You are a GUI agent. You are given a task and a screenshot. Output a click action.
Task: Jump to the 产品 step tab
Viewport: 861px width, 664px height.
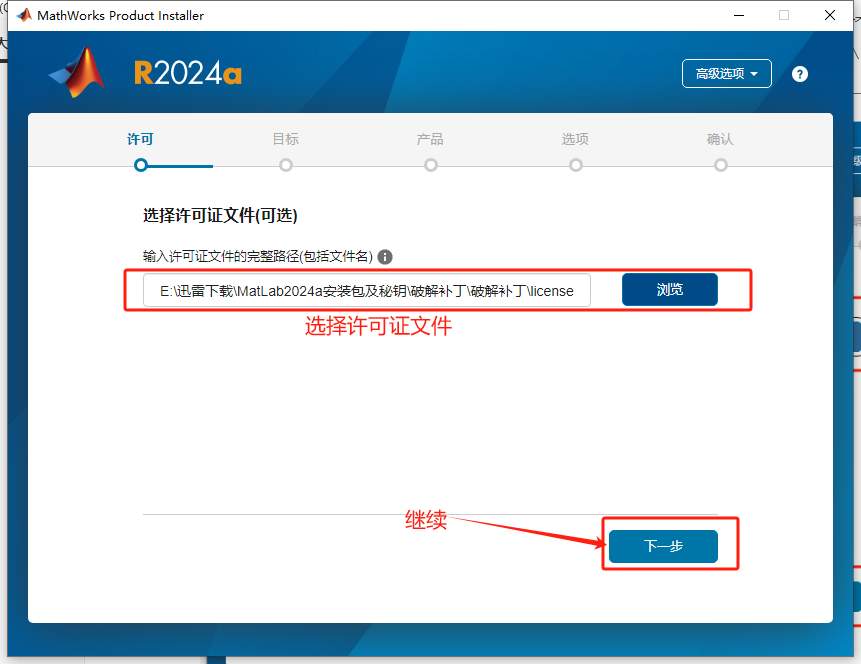(431, 140)
